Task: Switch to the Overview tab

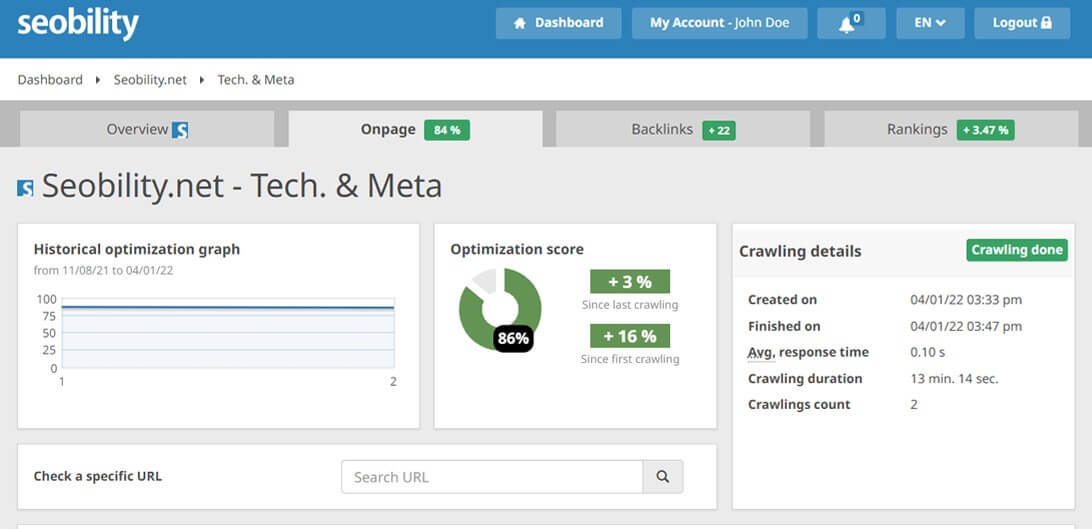Action: click(x=147, y=129)
